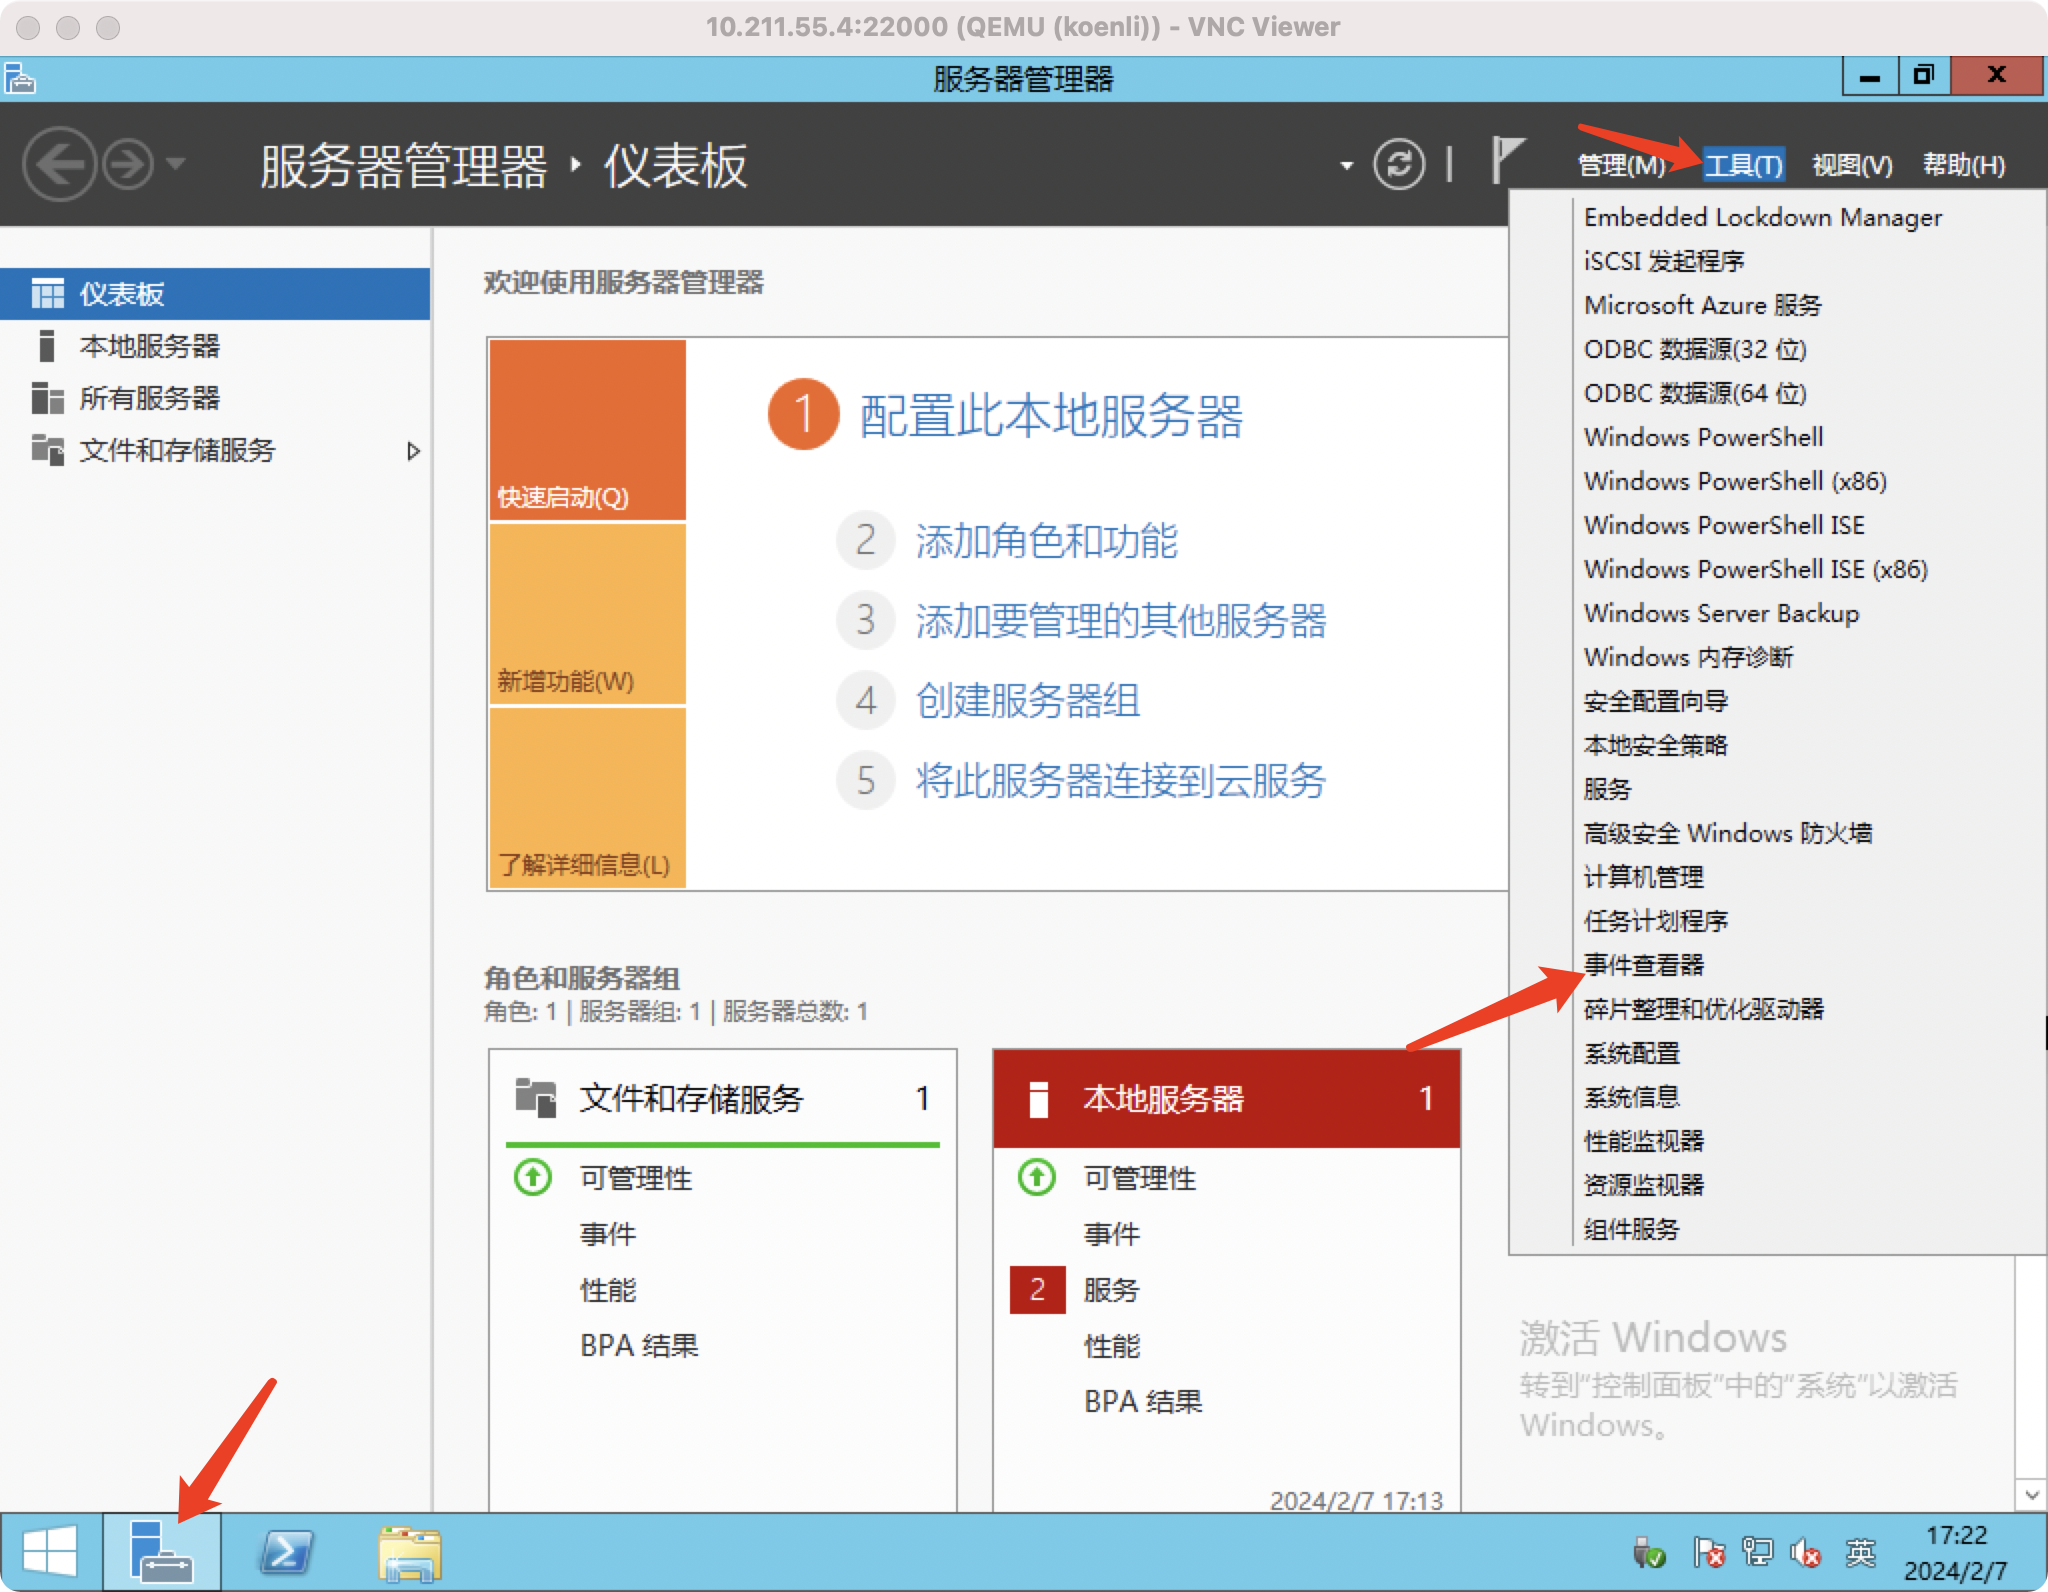Select Windows PowerShell ISE menu entry
2048x1592 pixels.
click(1724, 525)
